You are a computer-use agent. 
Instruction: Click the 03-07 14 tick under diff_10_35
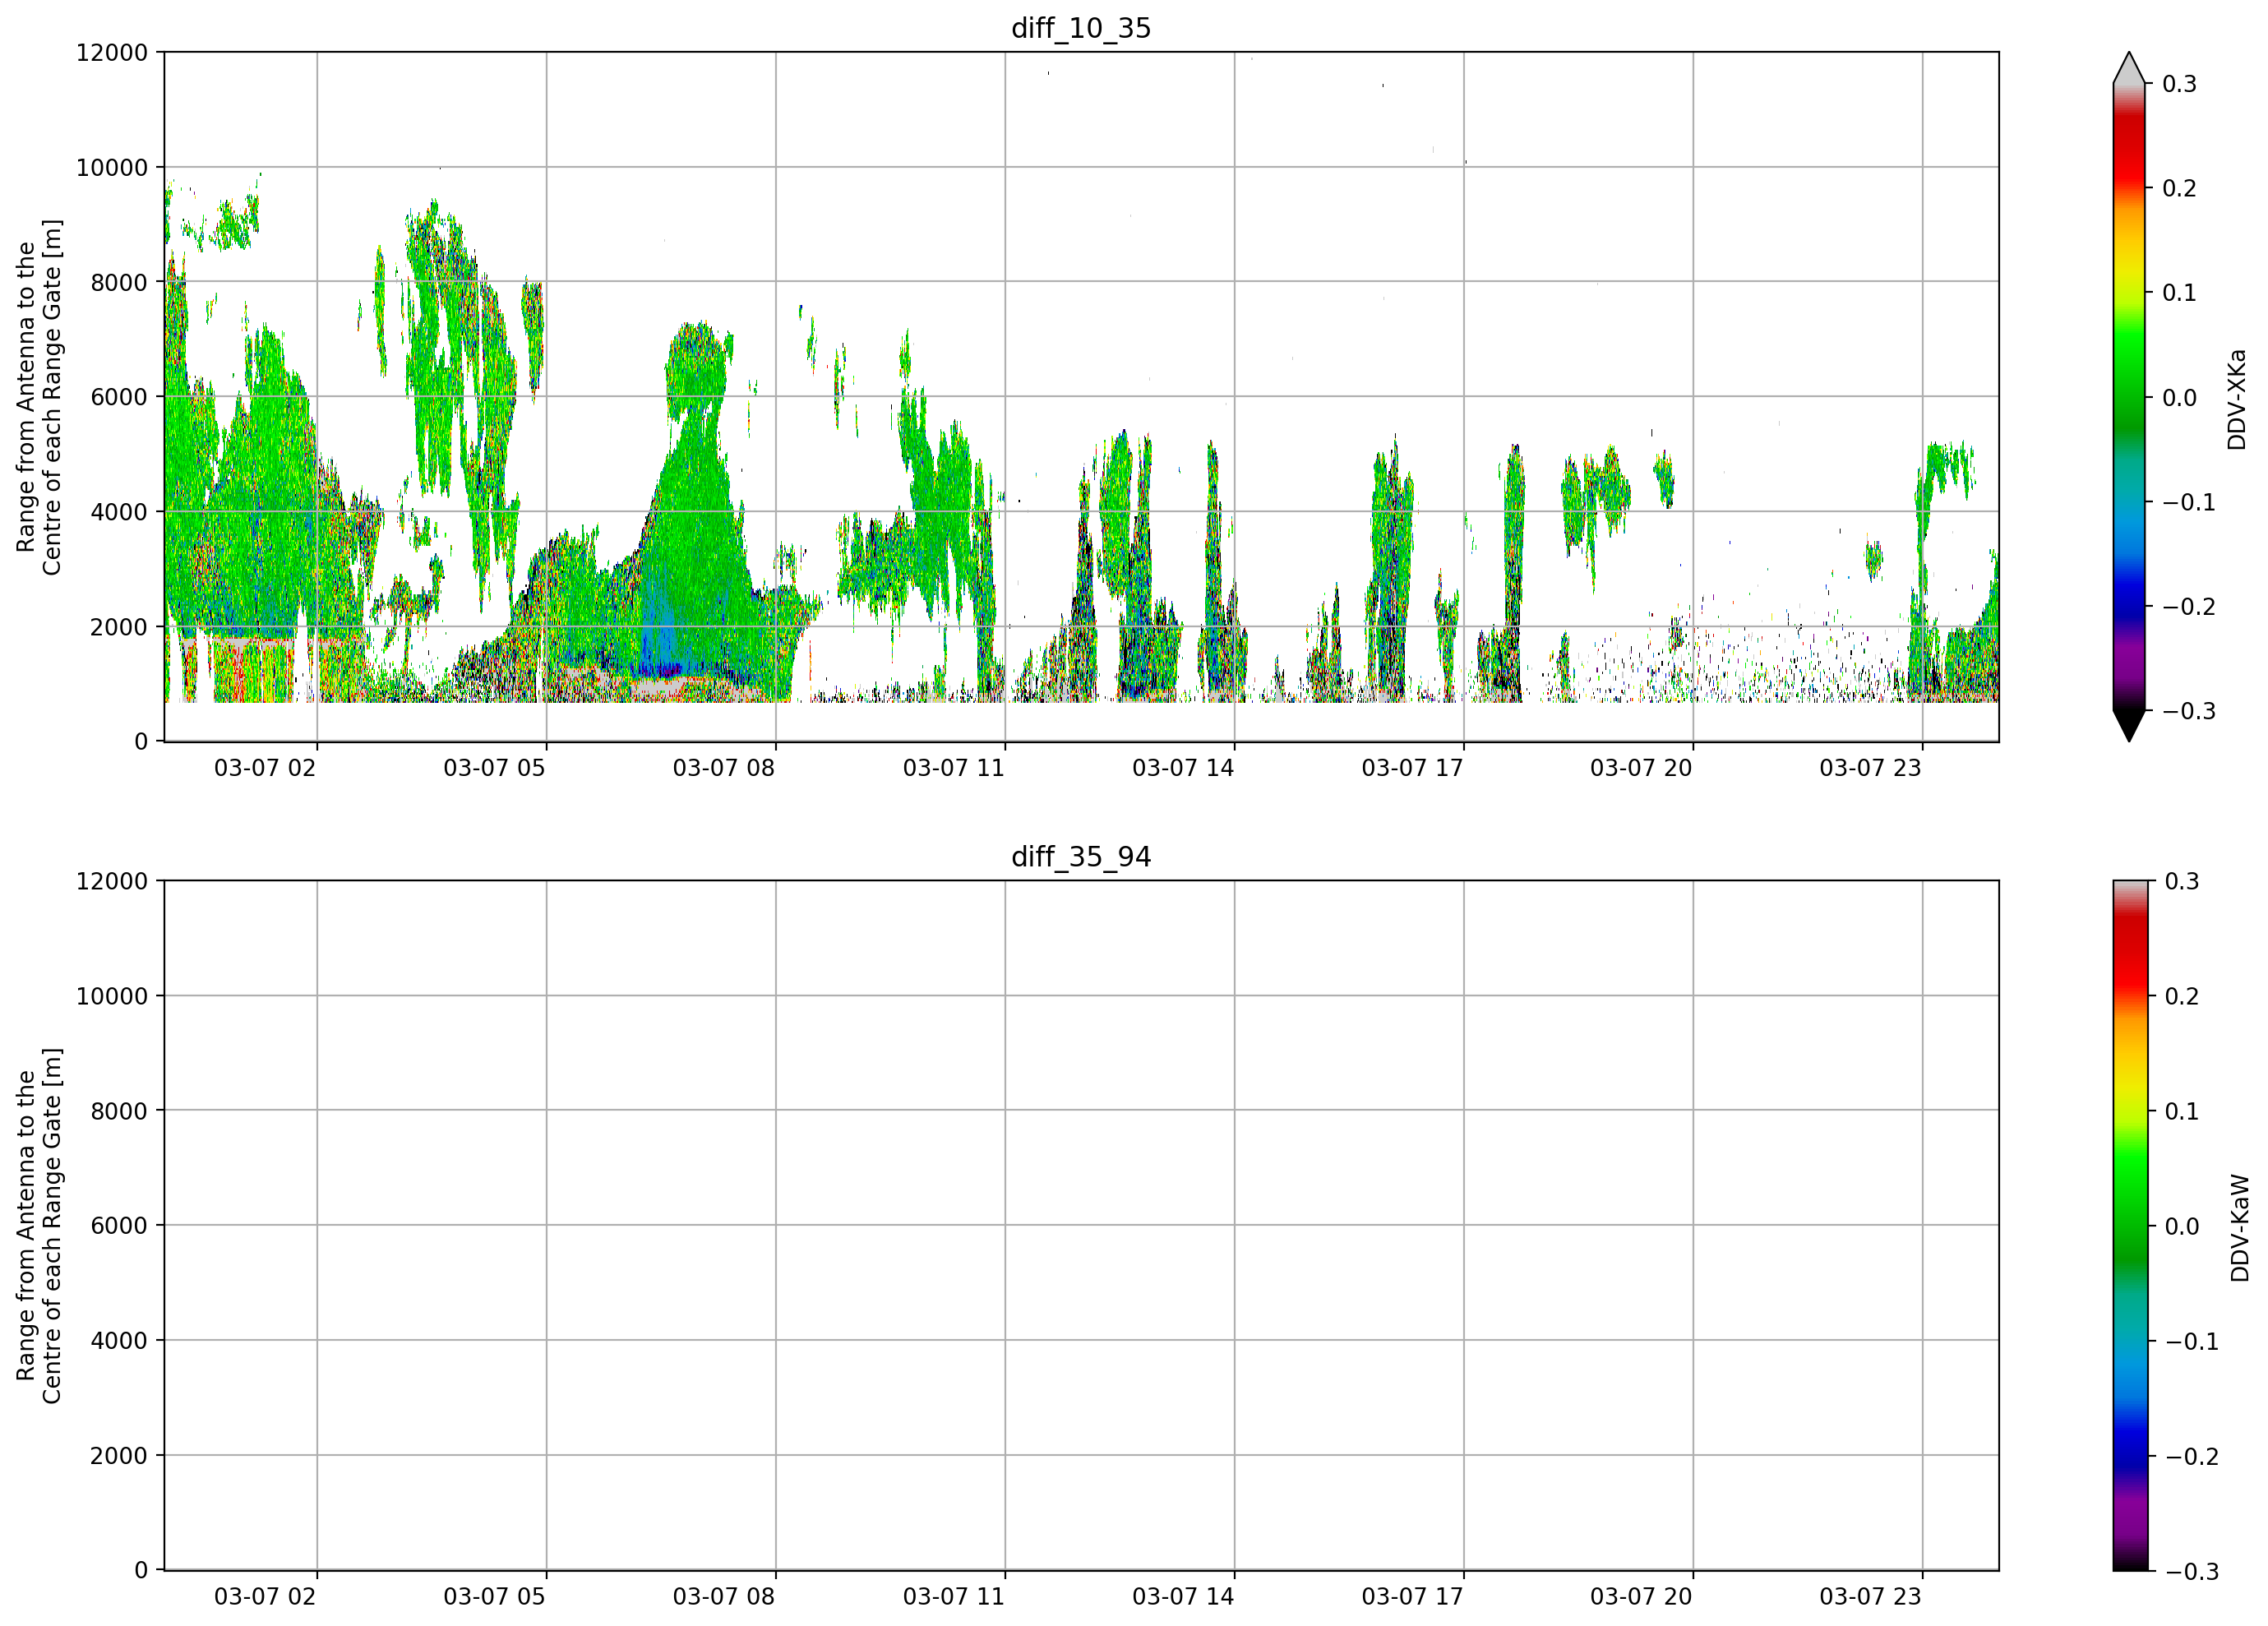(1183, 768)
